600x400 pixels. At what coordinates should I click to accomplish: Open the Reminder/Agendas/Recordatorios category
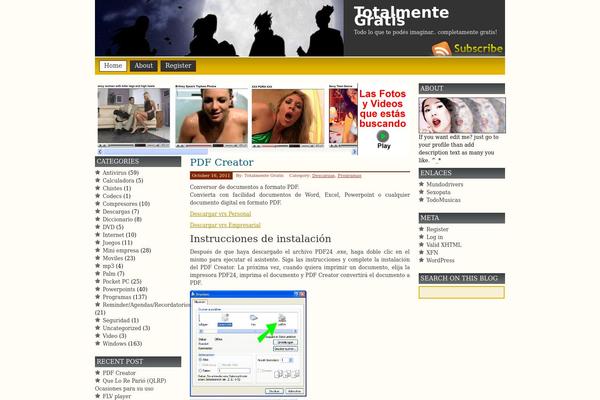[146, 305]
